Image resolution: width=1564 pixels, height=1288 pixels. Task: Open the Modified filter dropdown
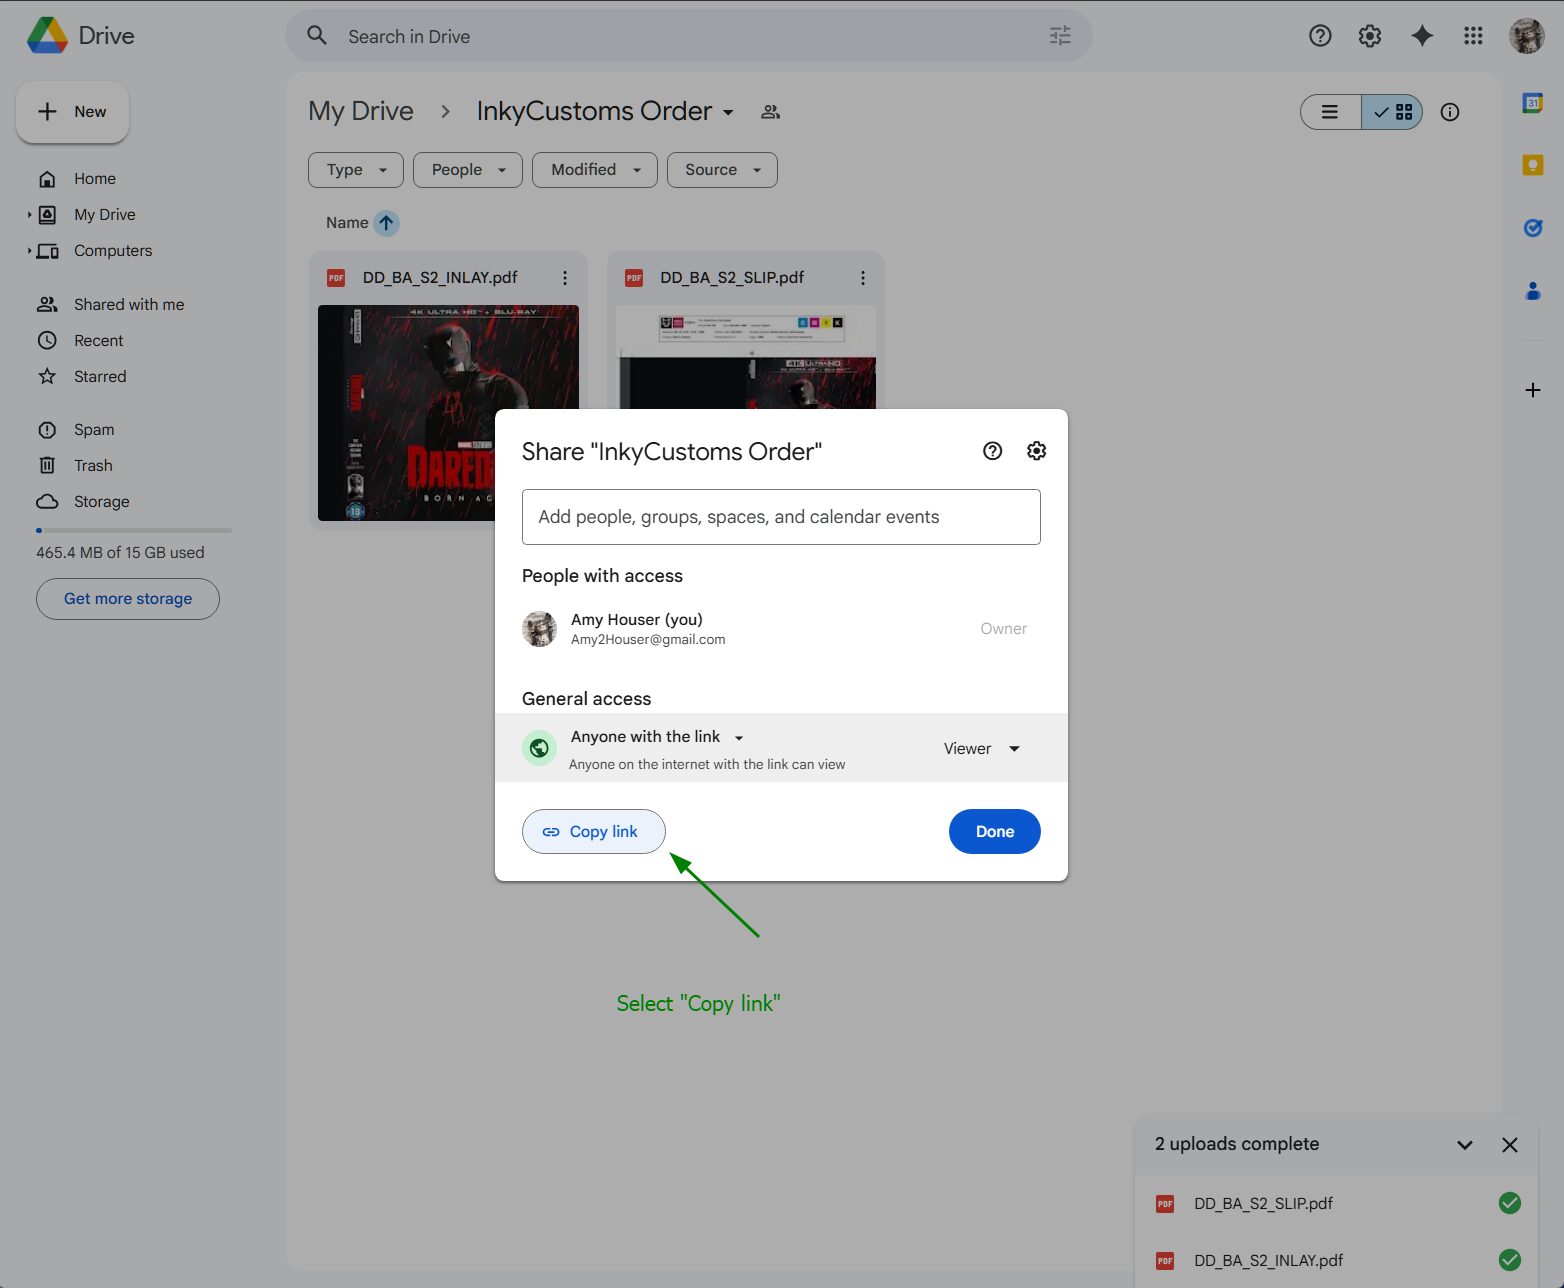click(x=595, y=170)
